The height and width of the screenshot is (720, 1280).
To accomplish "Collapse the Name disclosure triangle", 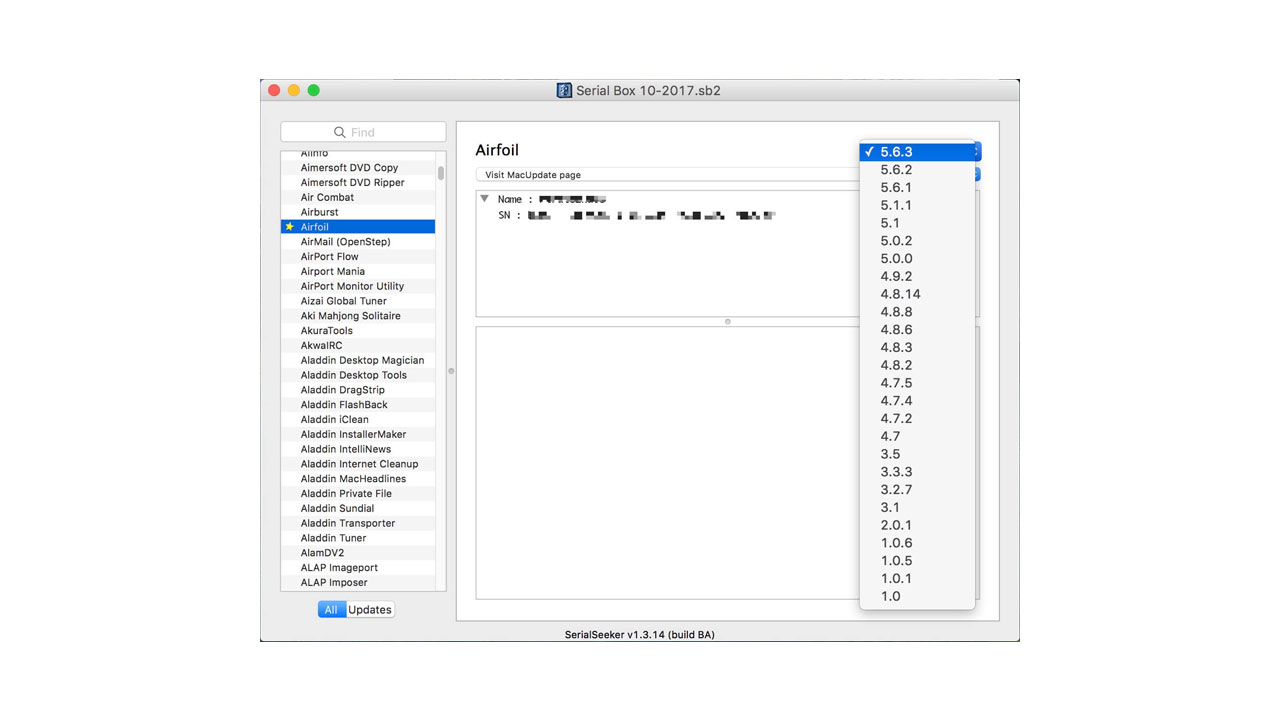I will 485,199.
